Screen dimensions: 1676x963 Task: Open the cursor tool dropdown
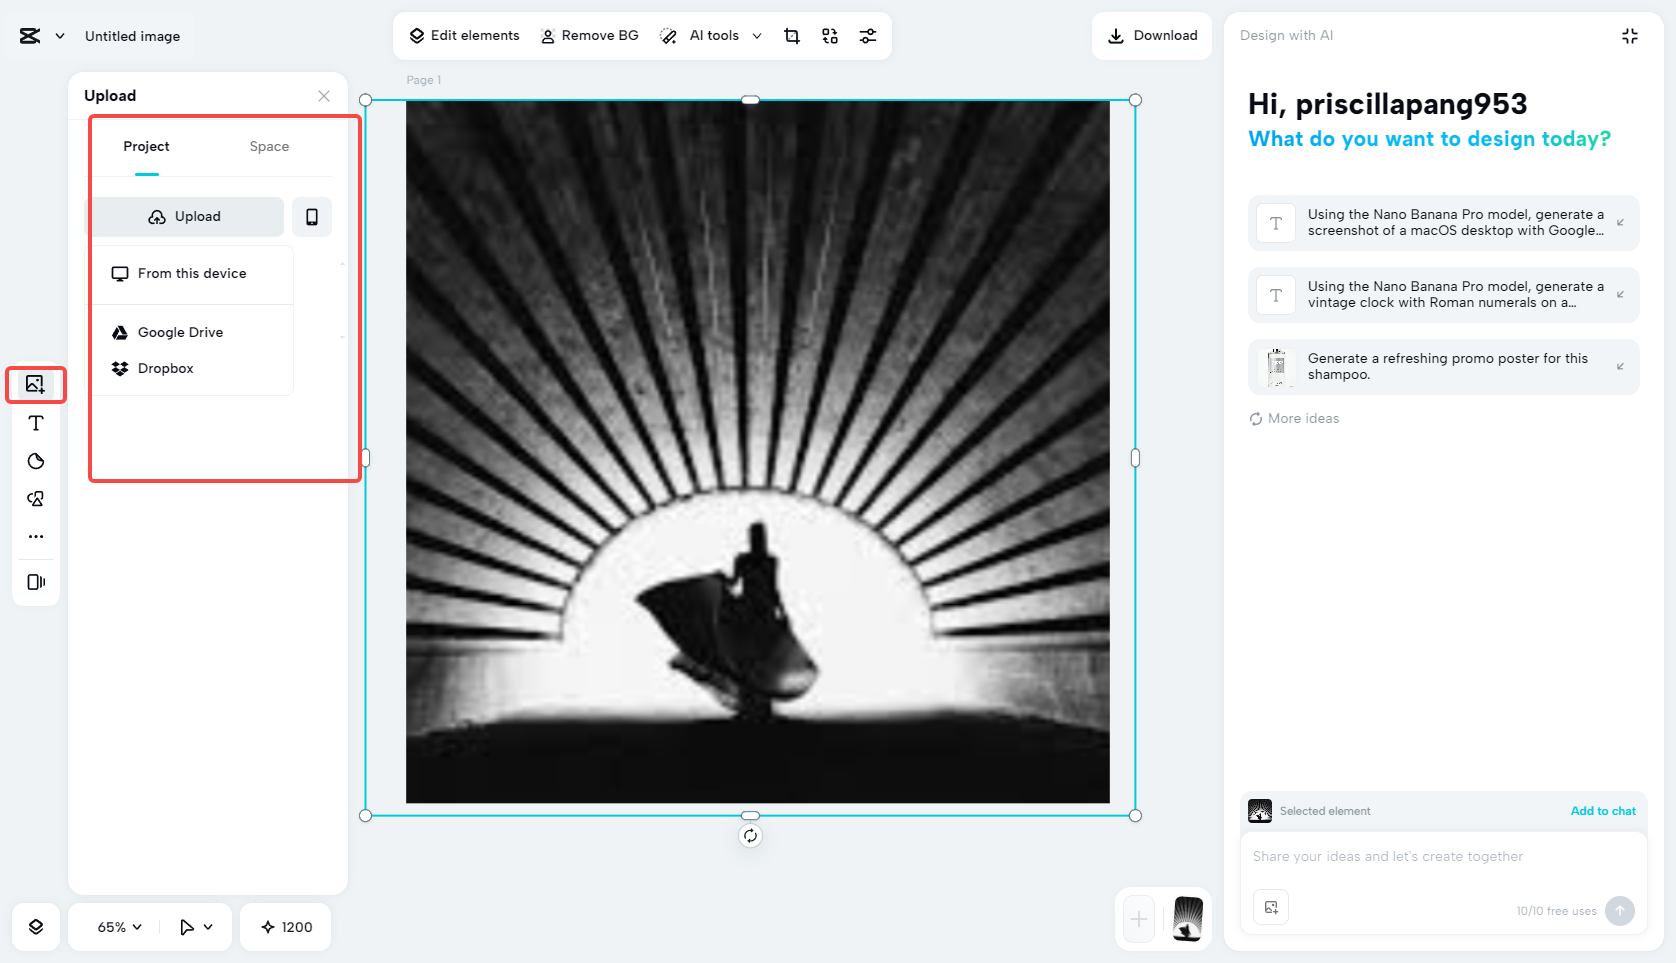click(196, 927)
